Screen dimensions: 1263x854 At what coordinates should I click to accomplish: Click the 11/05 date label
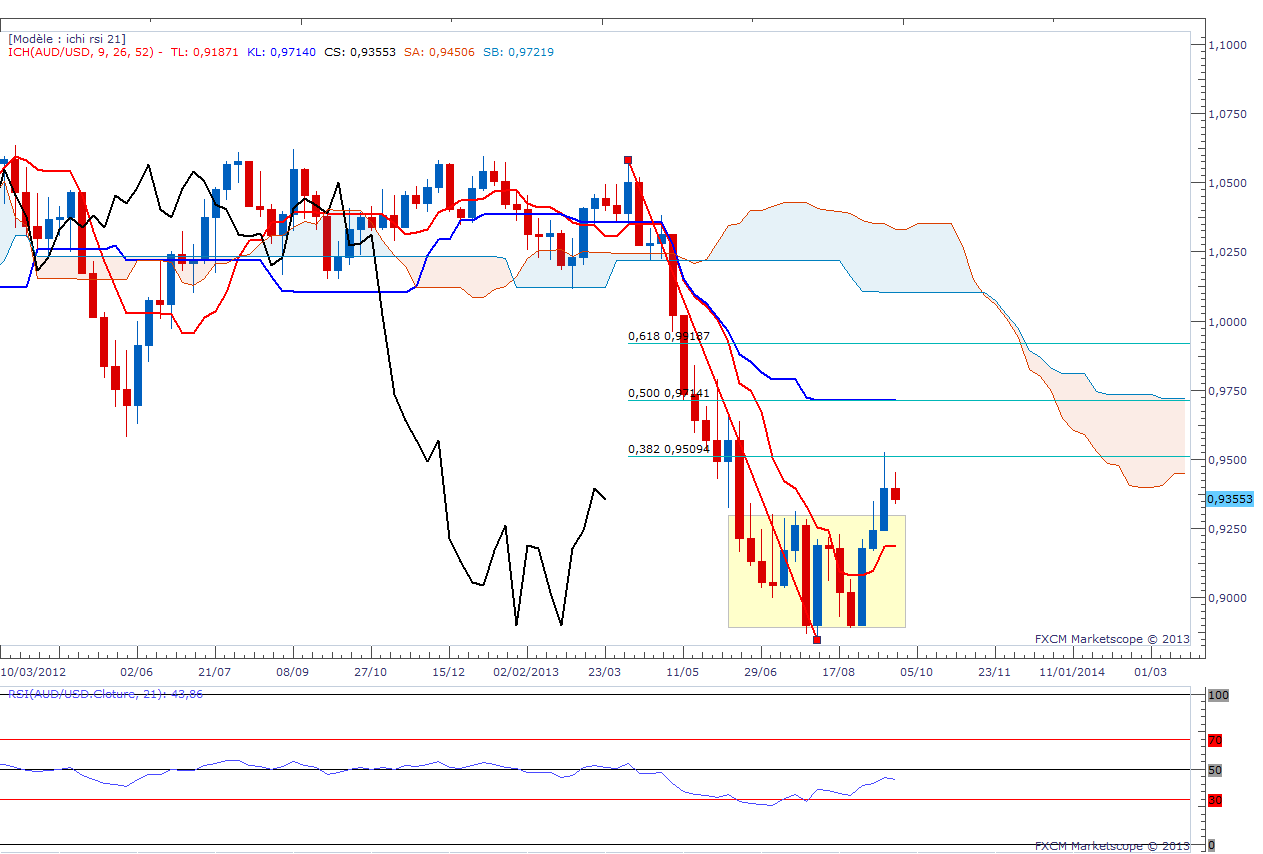(x=683, y=672)
